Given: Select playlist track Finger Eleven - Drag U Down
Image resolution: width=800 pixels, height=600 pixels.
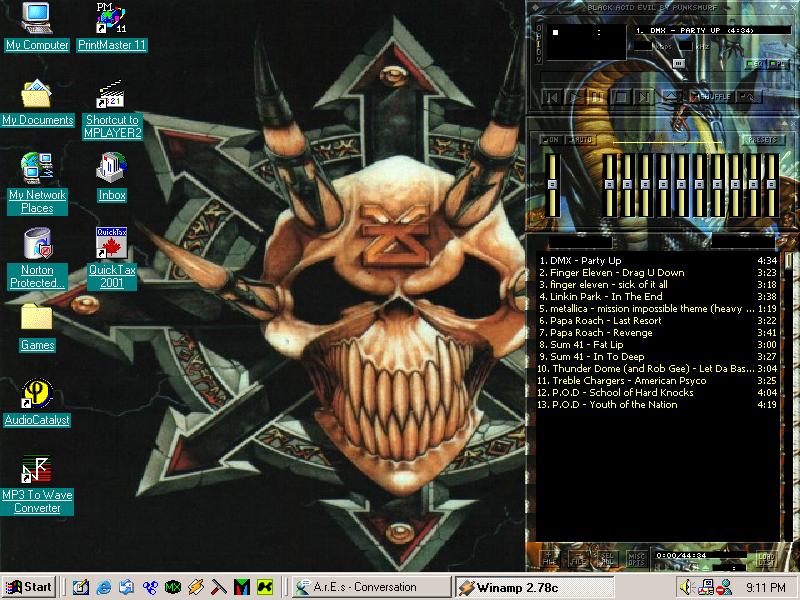Looking at the screenshot, I should click(658, 272).
